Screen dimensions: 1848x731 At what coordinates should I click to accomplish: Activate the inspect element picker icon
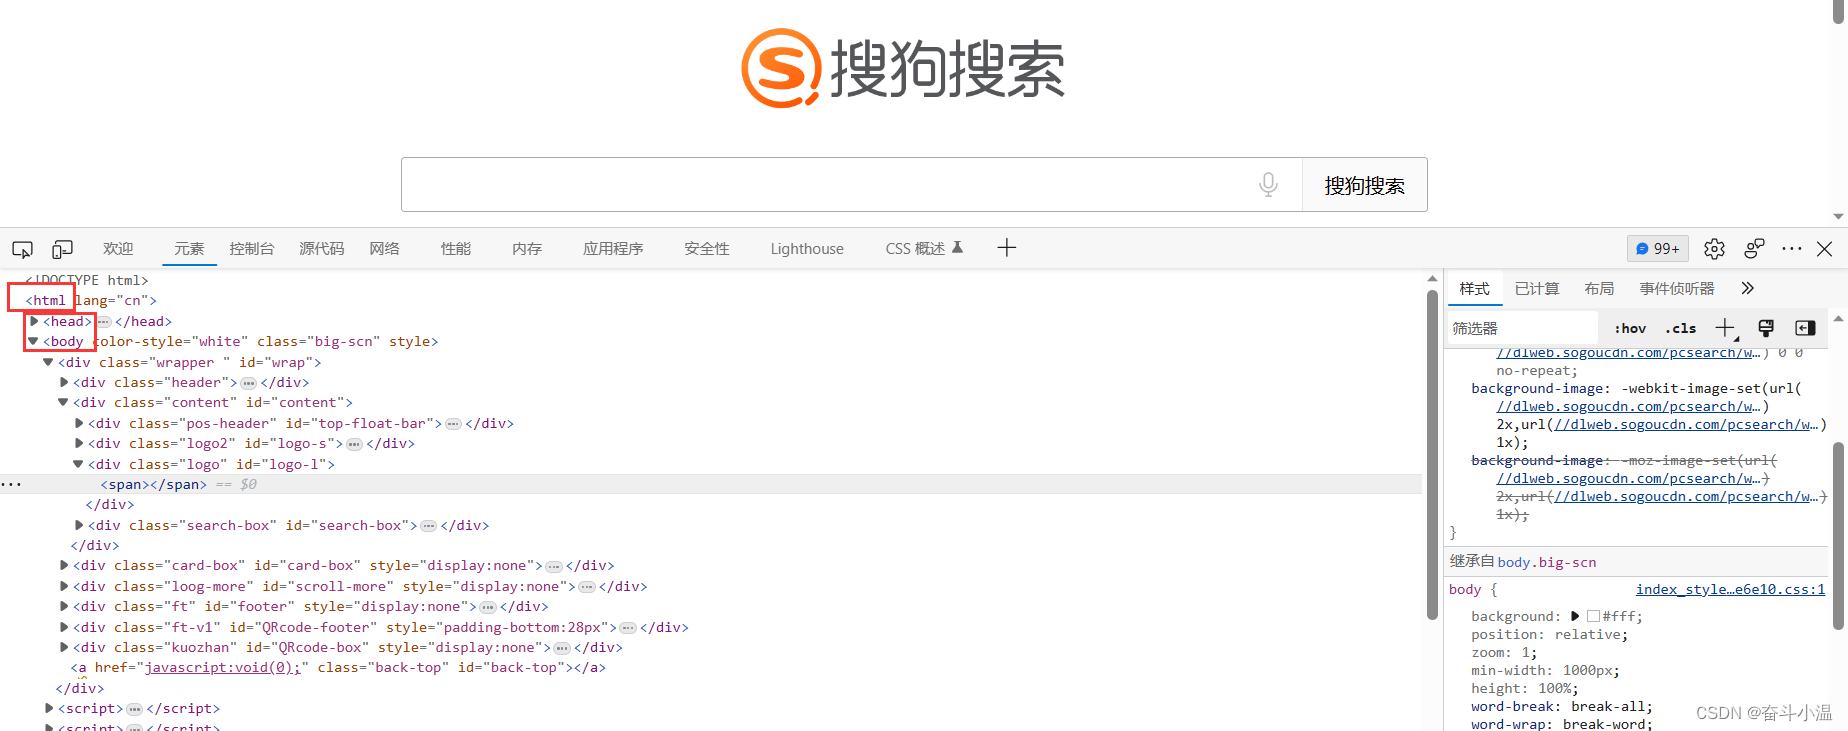coord(22,249)
